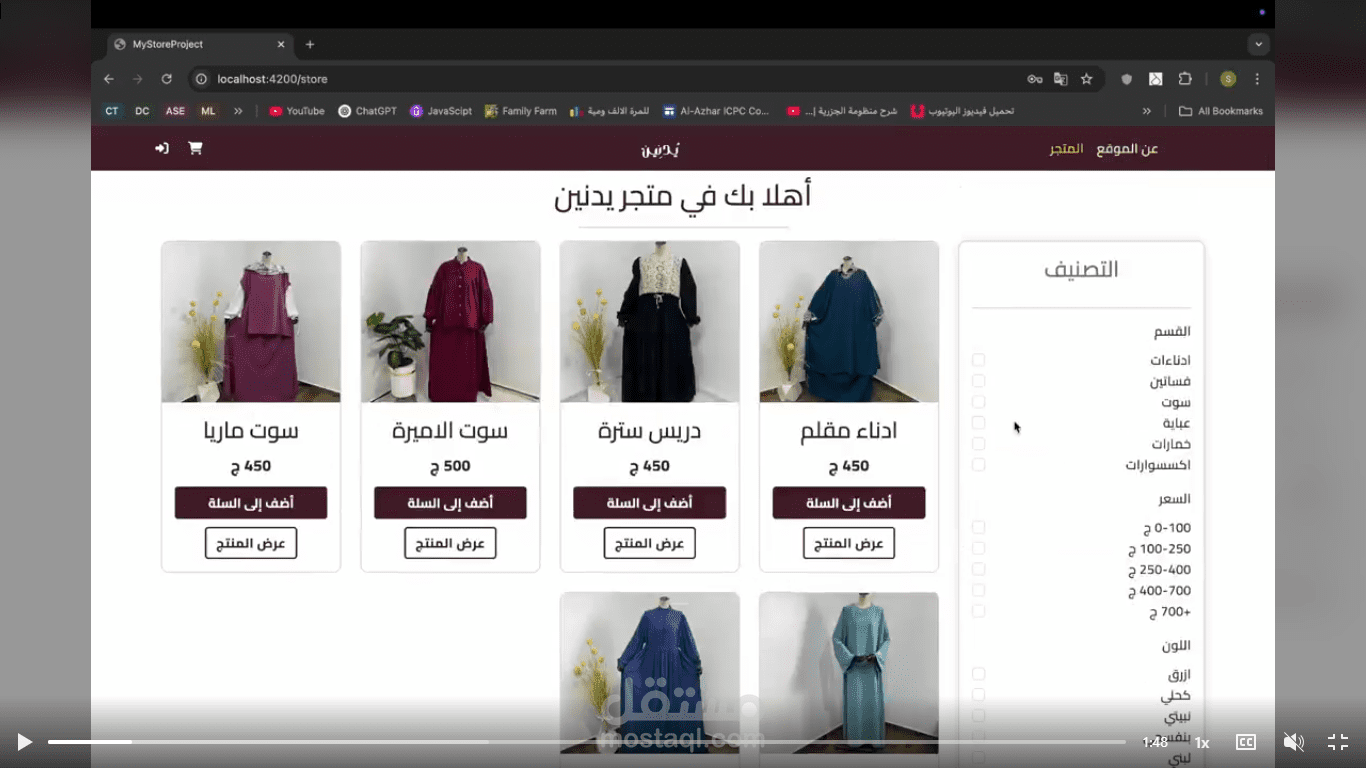Click the Chrome profile avatar
Screen dimensions: 1366x768
(1228, 79)
